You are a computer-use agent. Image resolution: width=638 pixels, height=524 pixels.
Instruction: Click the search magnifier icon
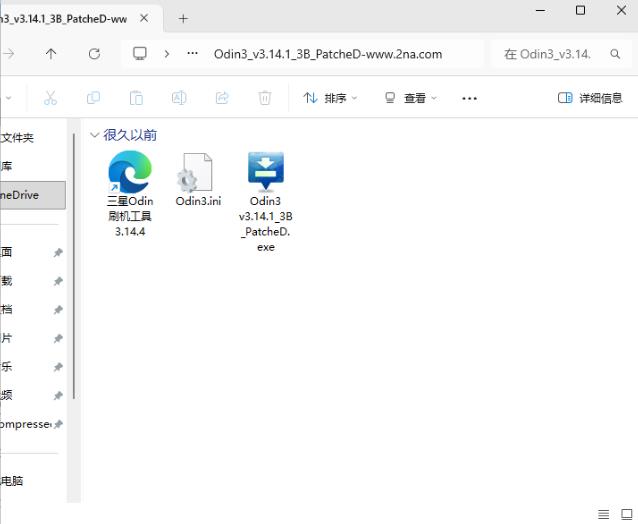(615, 54)
